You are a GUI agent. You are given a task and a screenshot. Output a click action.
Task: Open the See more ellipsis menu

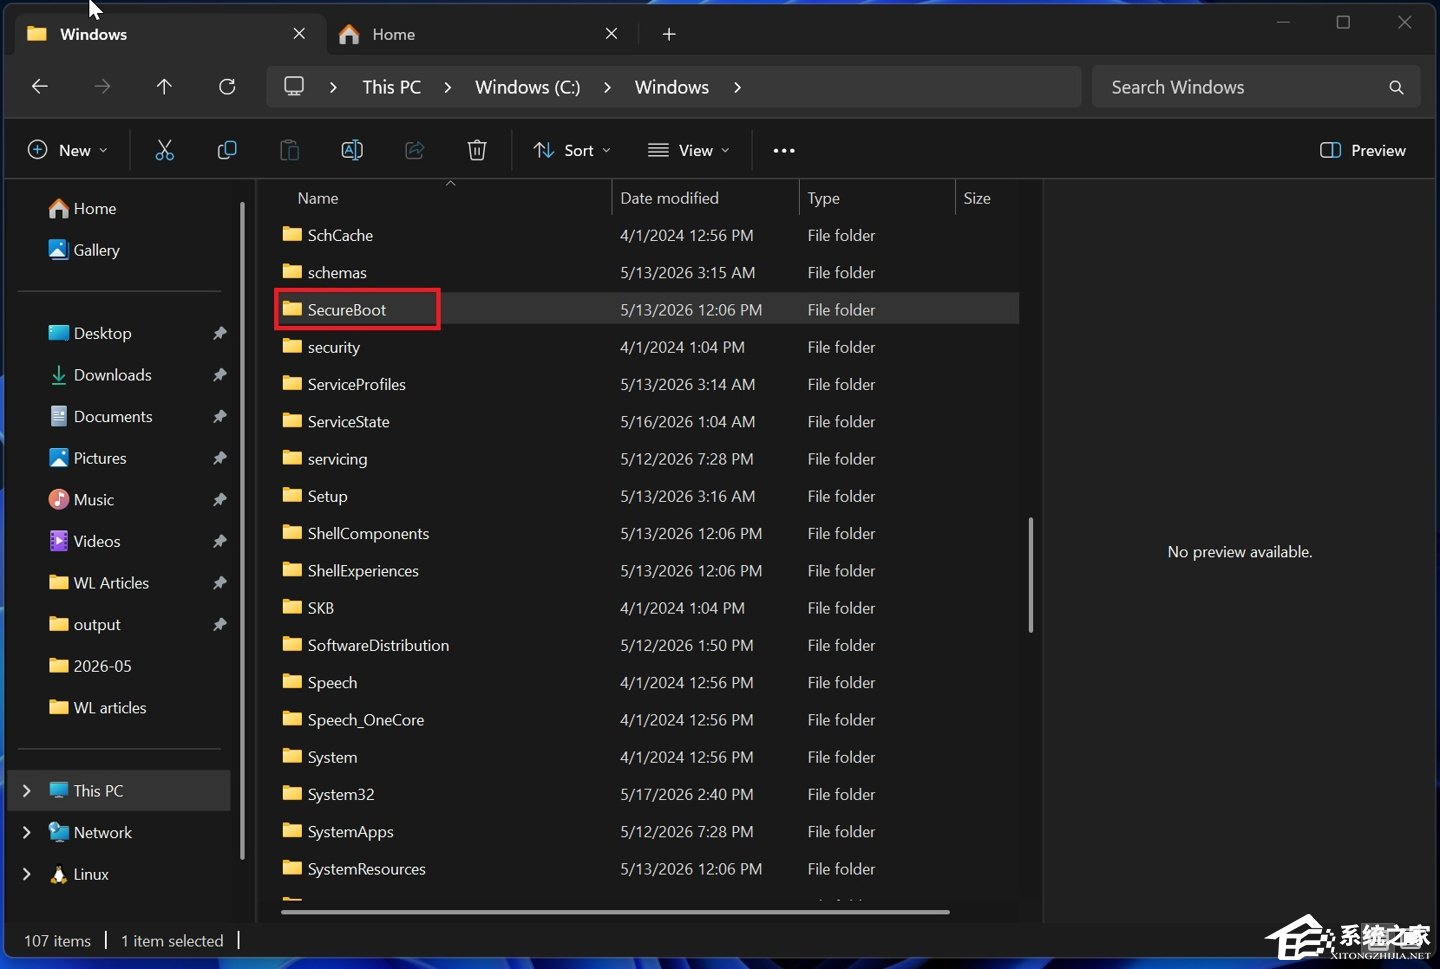click(x=784, y=150)
